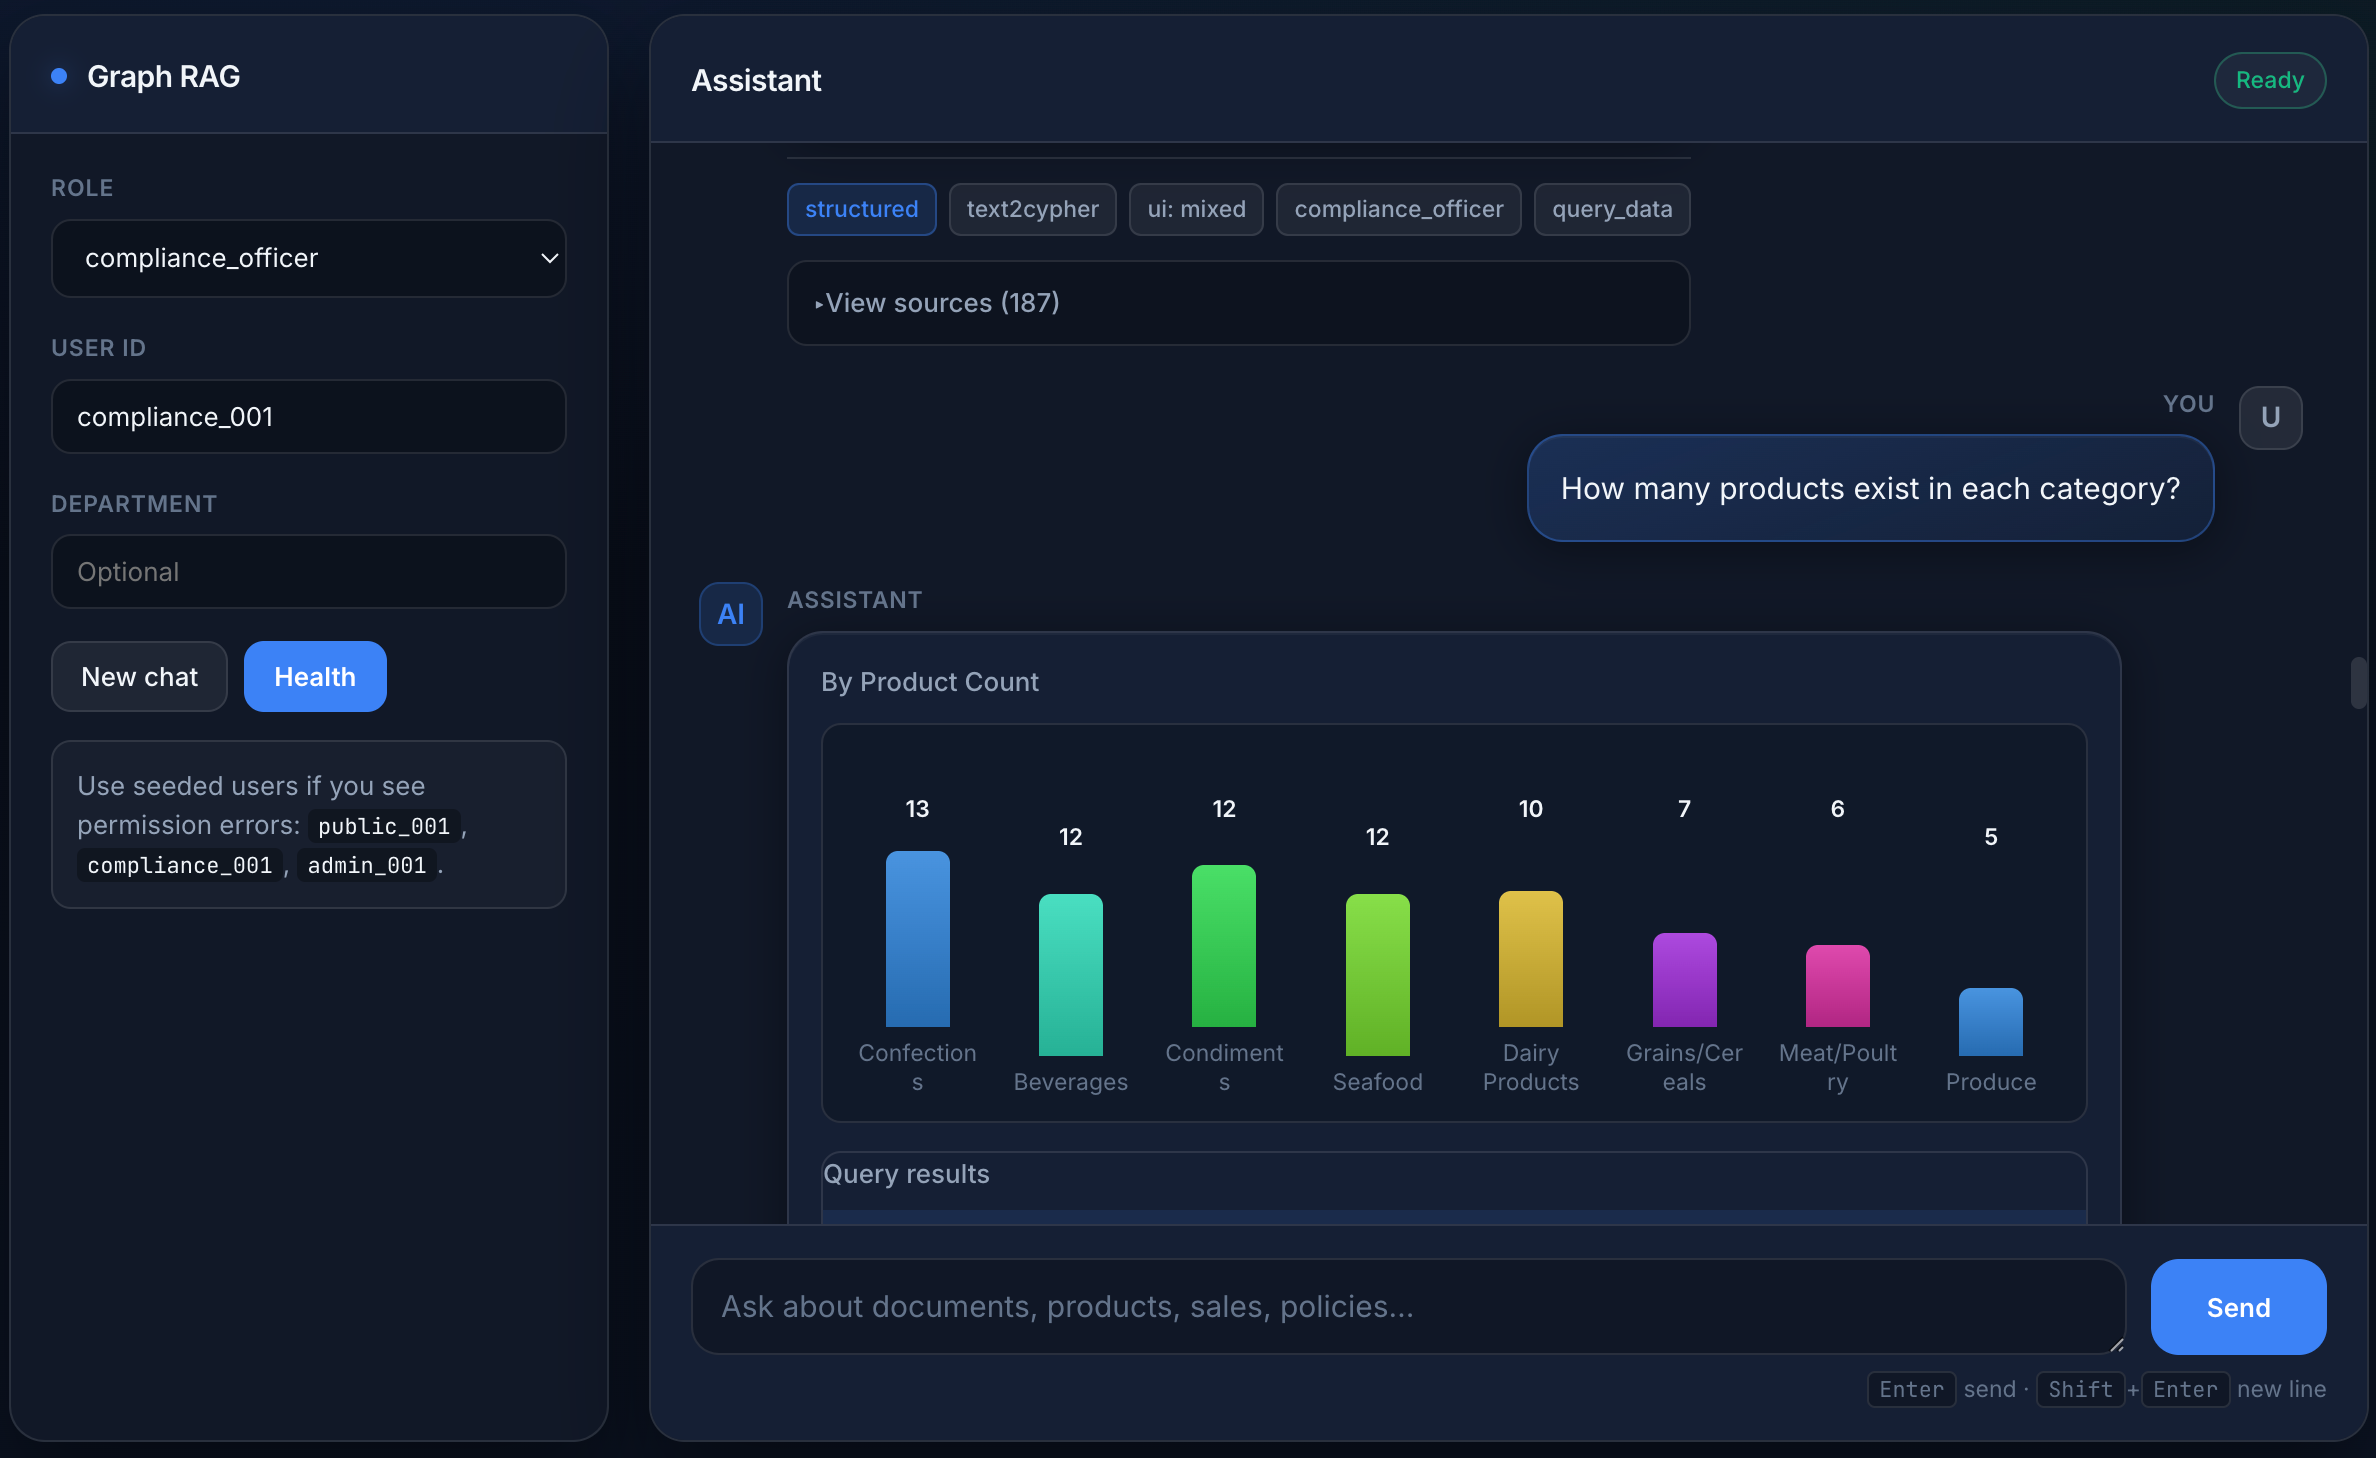
Task: Click the public_001 code chip
Action: click(x=384, y=826)
